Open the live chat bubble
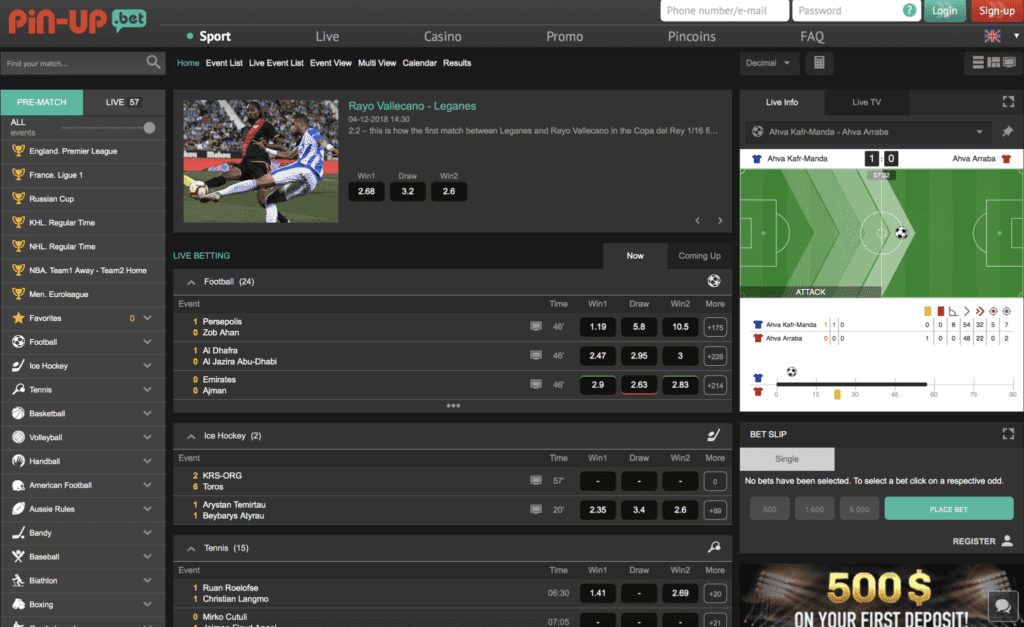The image size is (1024, 627). pos(1003,606)
